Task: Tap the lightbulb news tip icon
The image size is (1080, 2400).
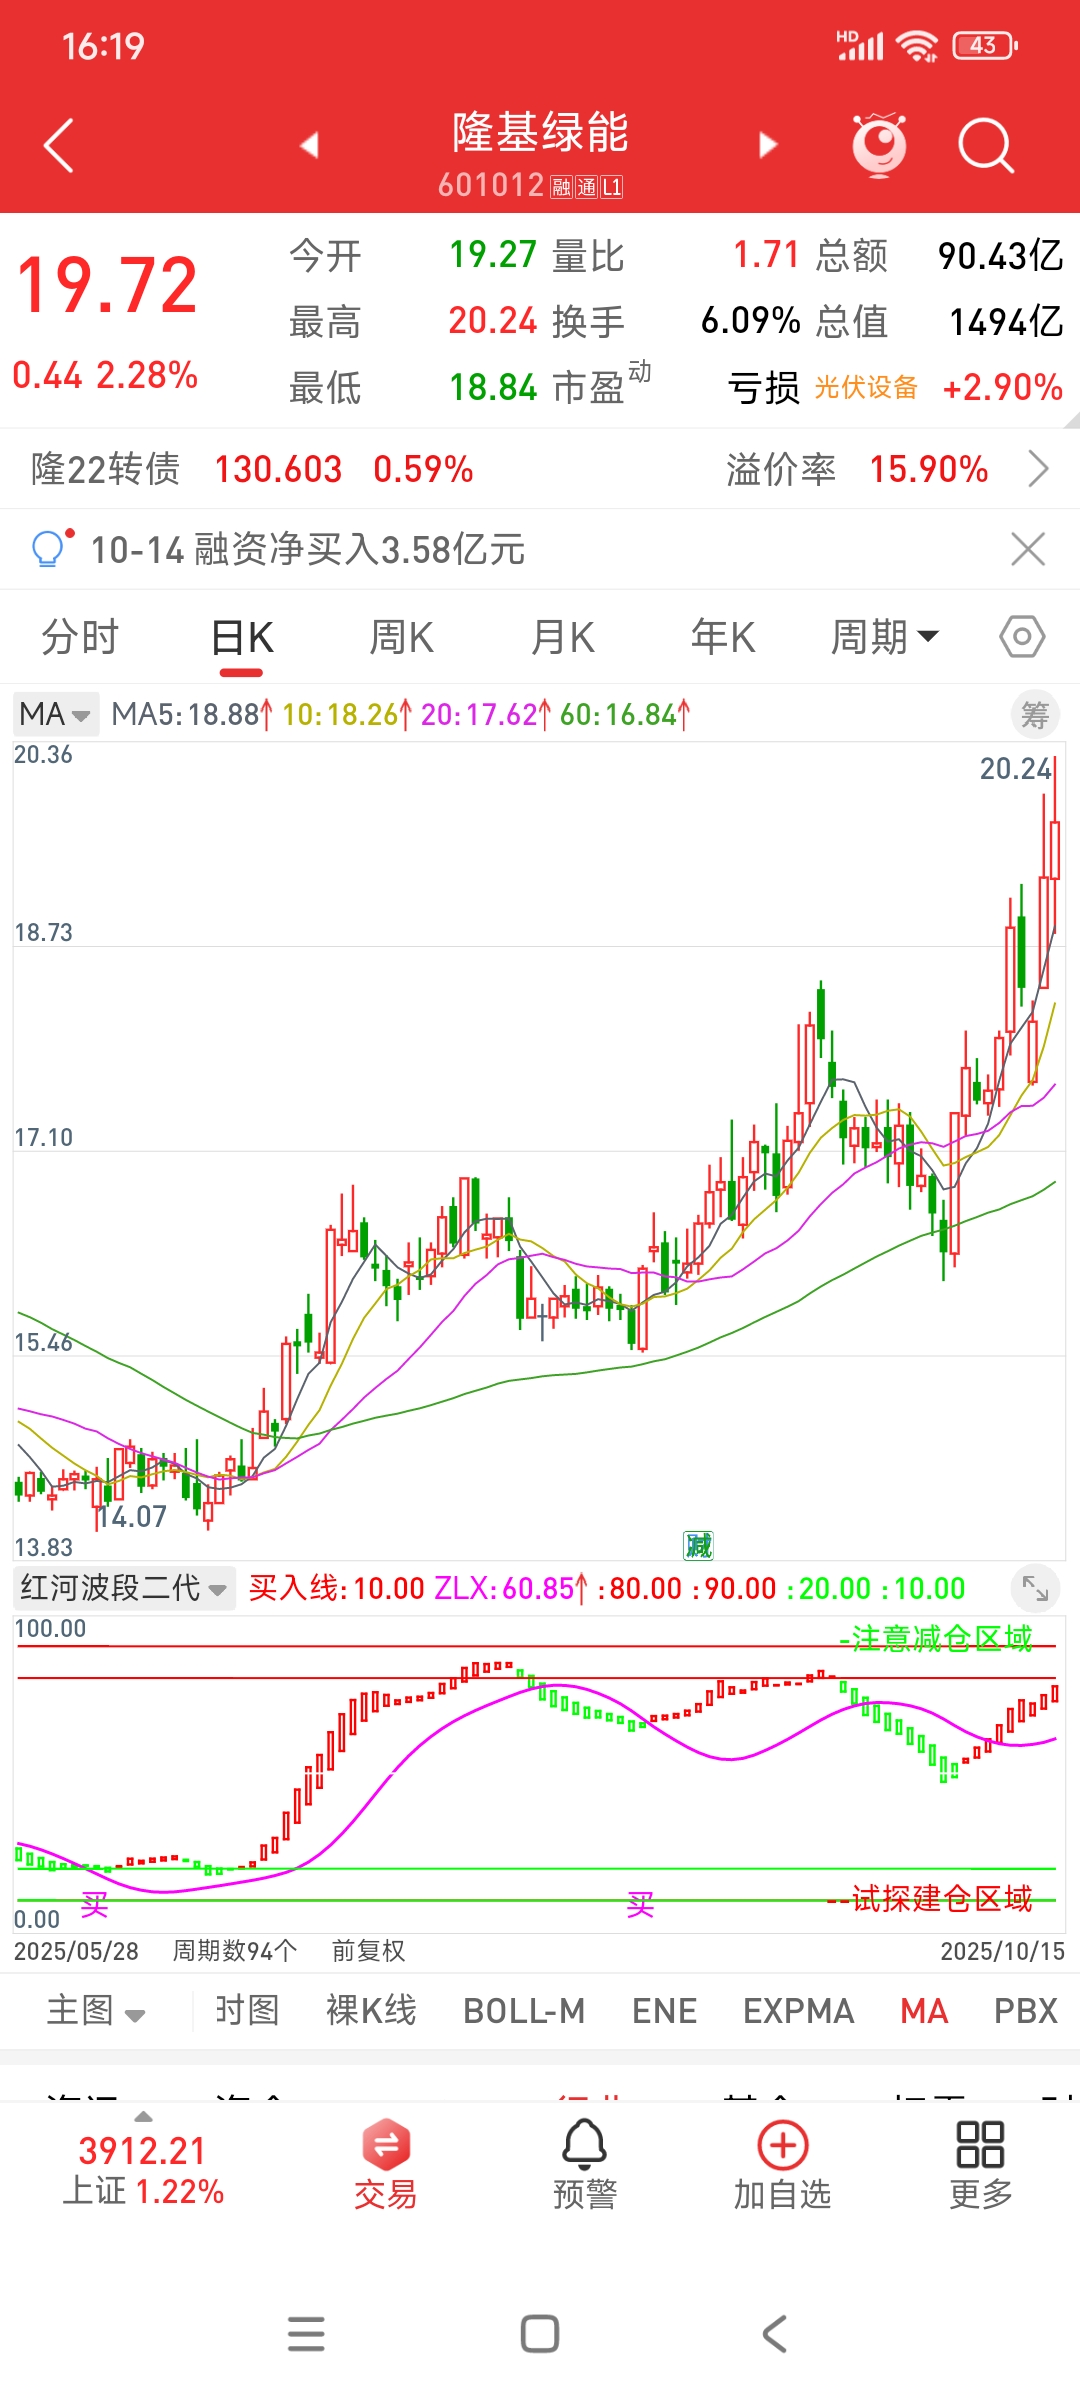Action: (50, 548)
